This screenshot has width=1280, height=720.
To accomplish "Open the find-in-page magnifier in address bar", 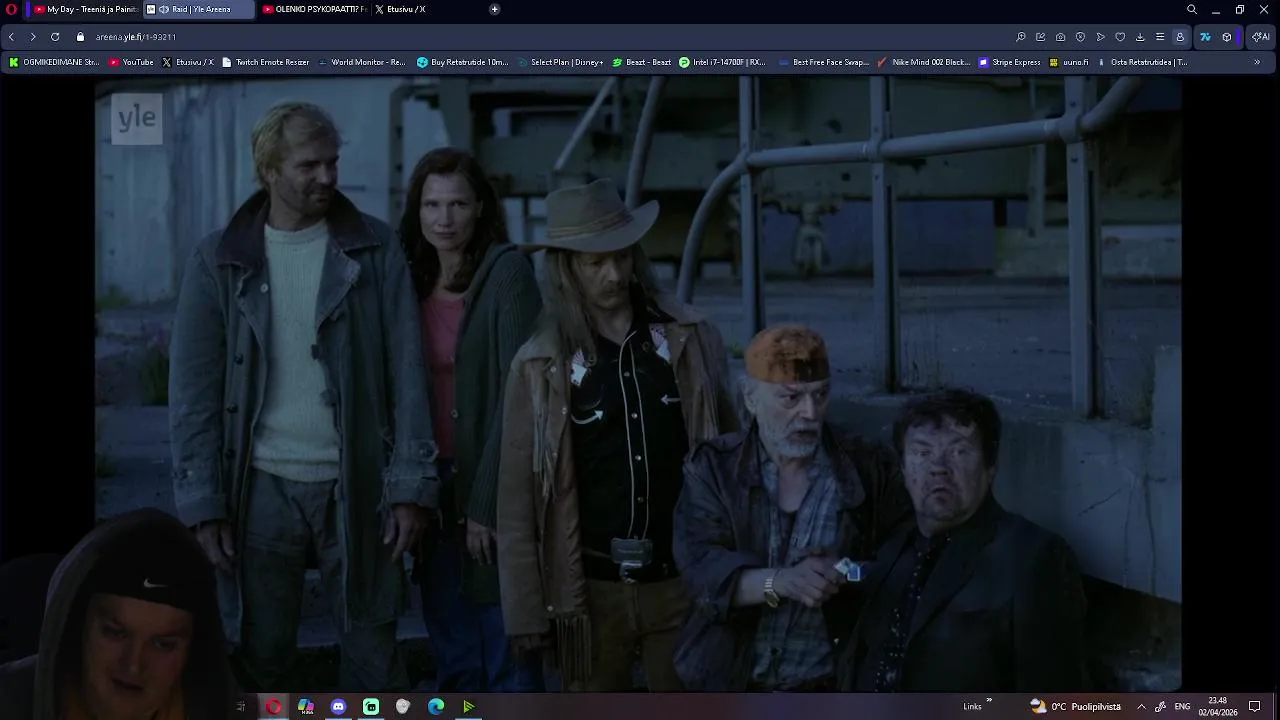I will 1021,37.
